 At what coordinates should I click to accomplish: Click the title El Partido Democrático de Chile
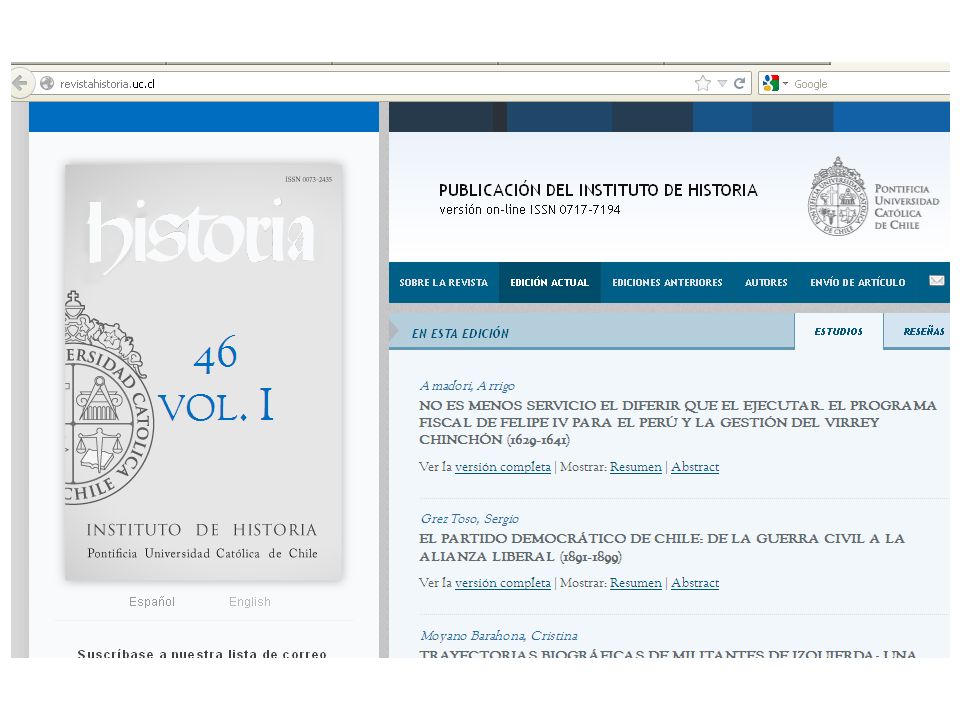coord(662,547)
